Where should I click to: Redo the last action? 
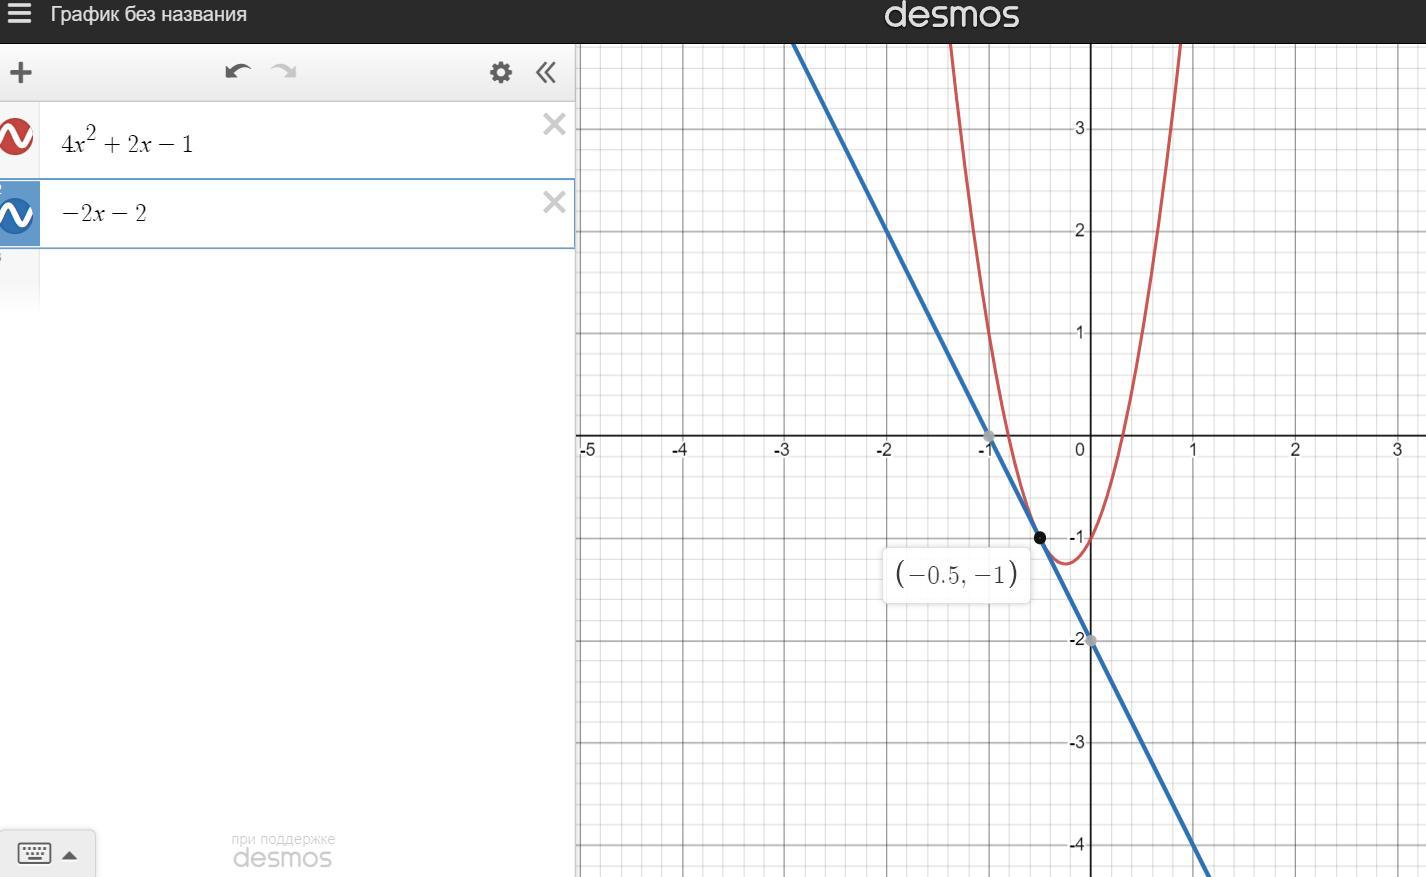point(284,72)
